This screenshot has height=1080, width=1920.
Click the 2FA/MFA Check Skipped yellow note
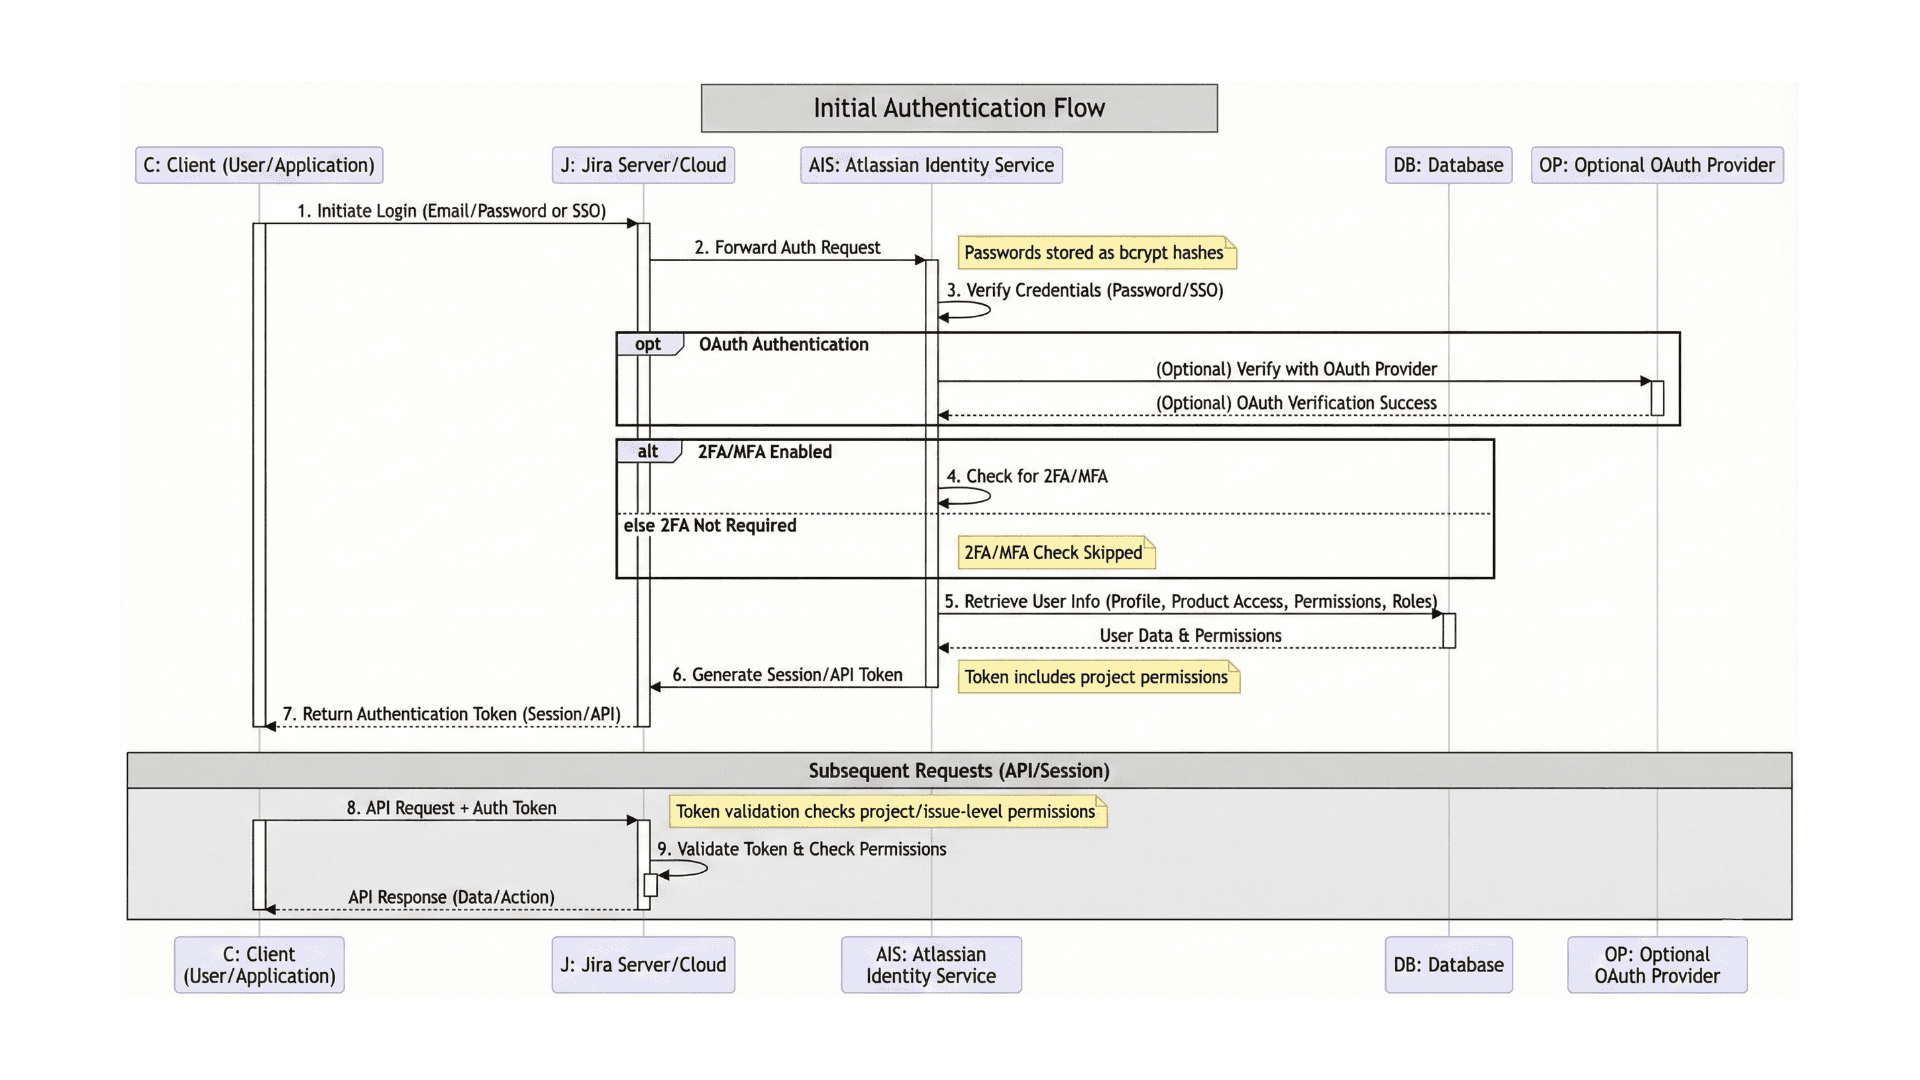1053,552
